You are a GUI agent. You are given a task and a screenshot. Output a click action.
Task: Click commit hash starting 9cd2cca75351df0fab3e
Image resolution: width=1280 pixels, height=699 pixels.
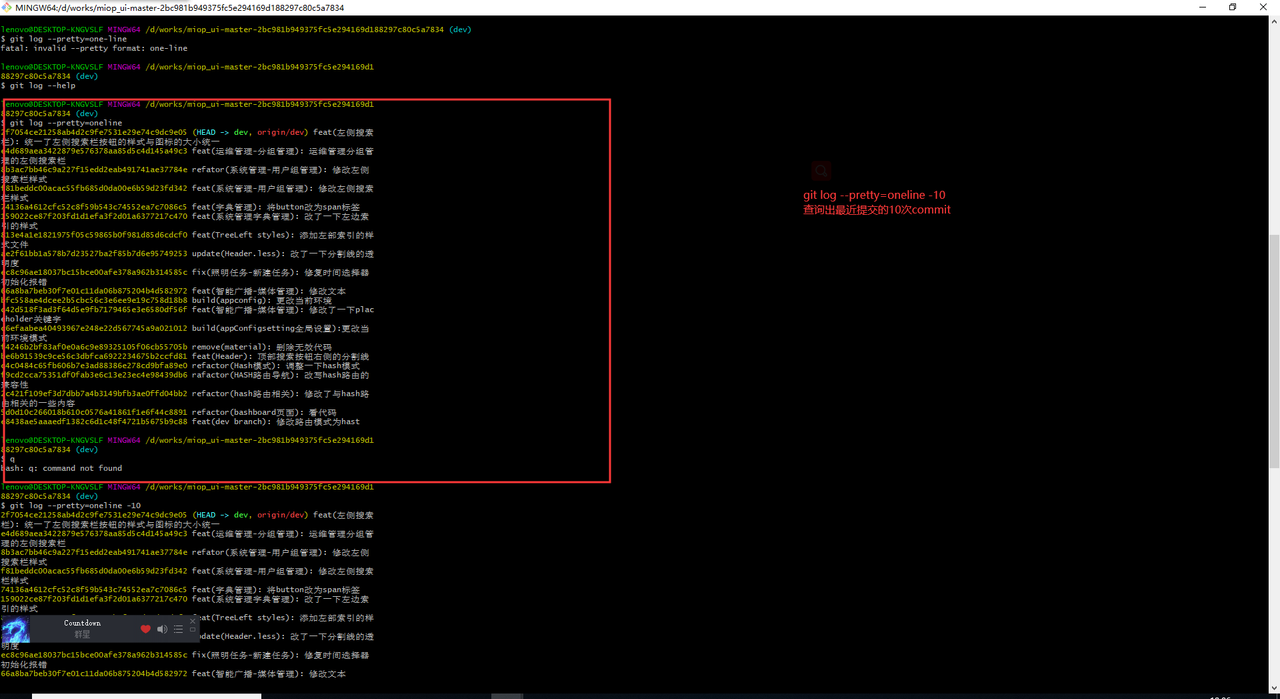[94, 375]
